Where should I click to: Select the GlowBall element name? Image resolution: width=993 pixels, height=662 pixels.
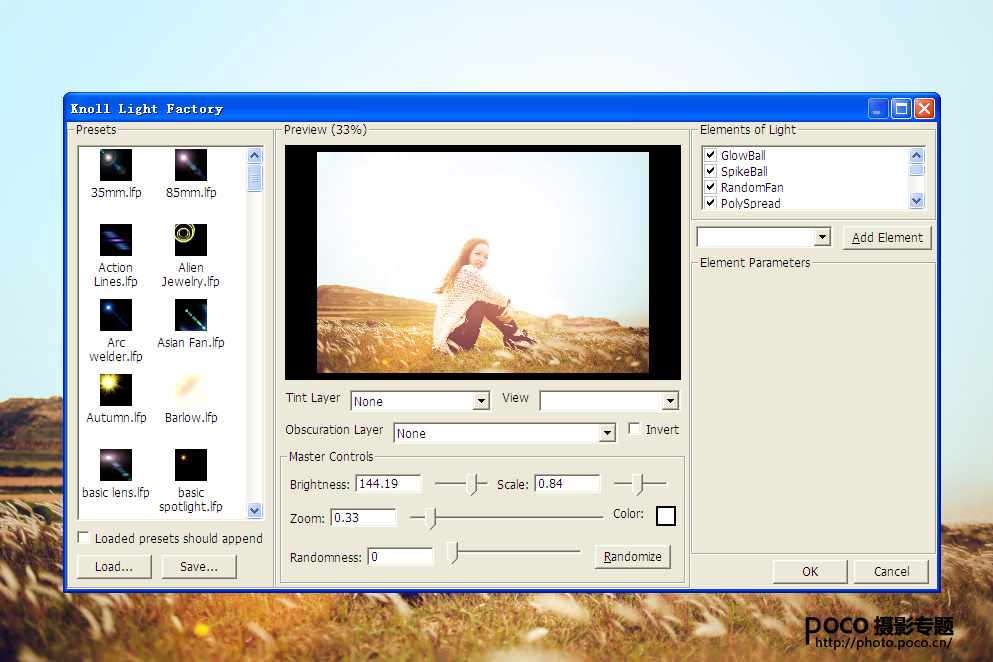pos(743,155)
